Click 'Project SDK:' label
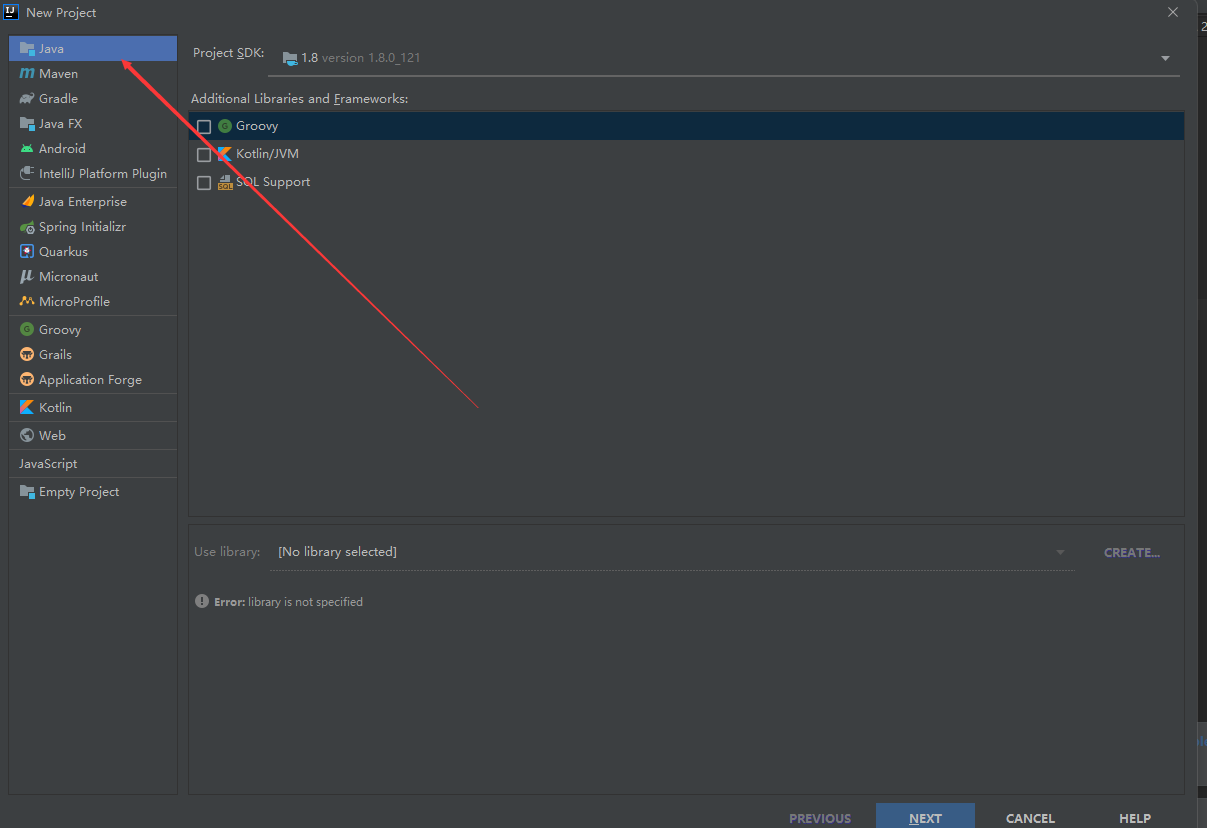This screenshot has width=1207, height=828. click(x=229, y=53)
